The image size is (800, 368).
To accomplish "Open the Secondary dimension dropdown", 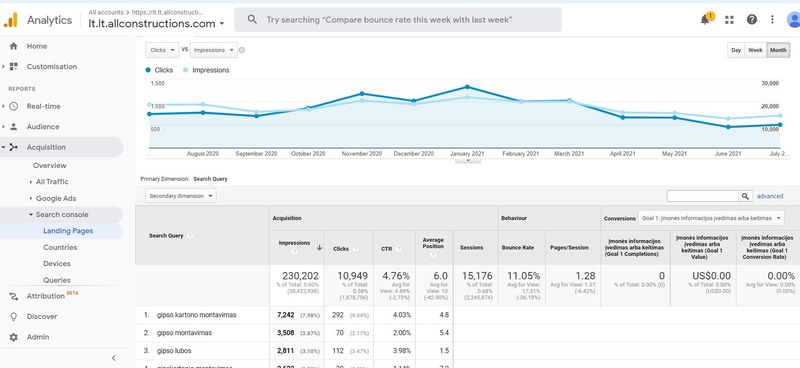I will coord(181,196).
